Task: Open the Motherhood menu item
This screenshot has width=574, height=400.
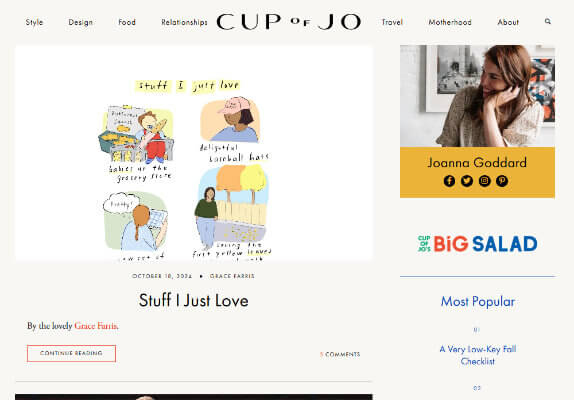Action: point(450,22)
